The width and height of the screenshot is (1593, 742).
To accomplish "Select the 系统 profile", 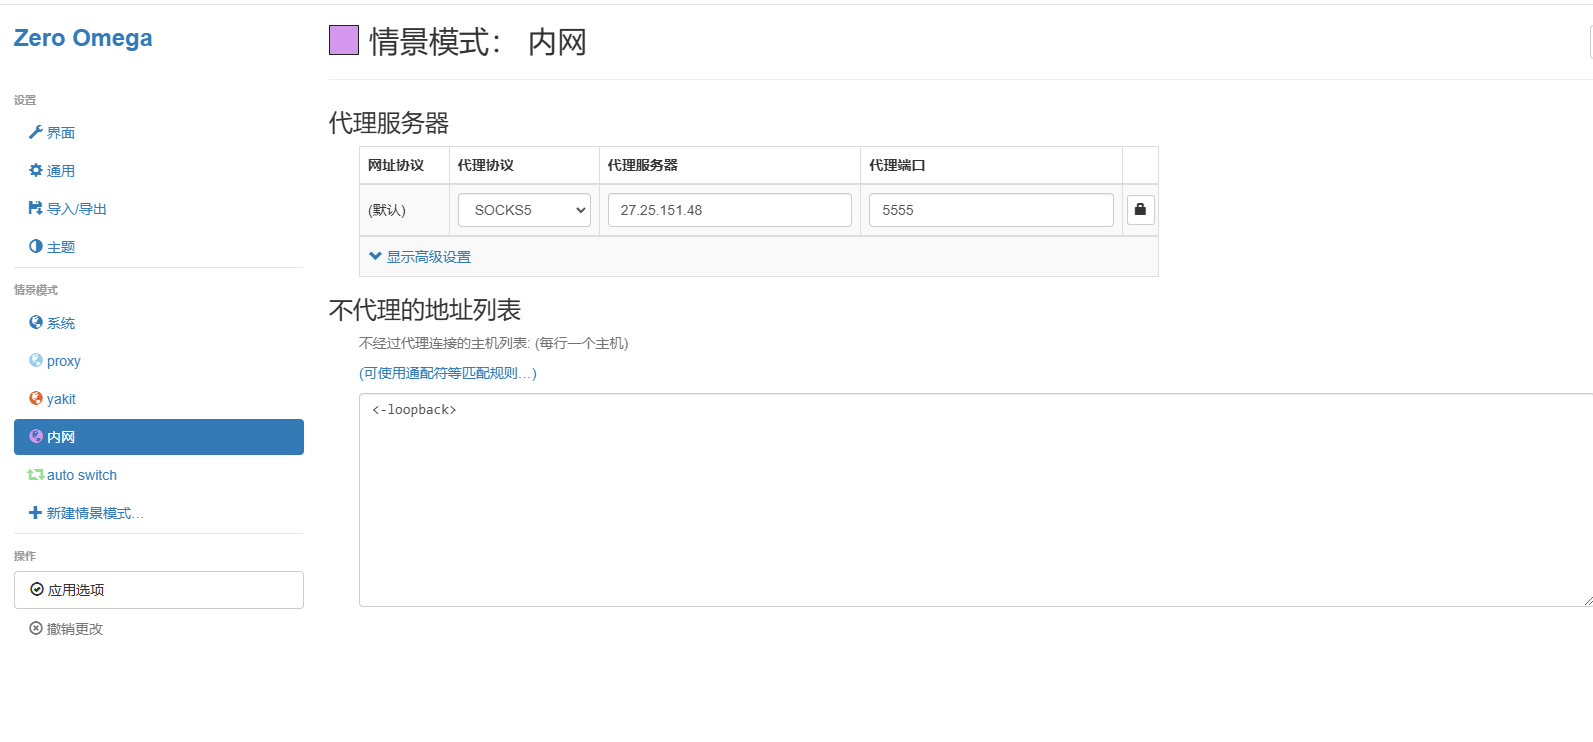I will pos(158,323).
